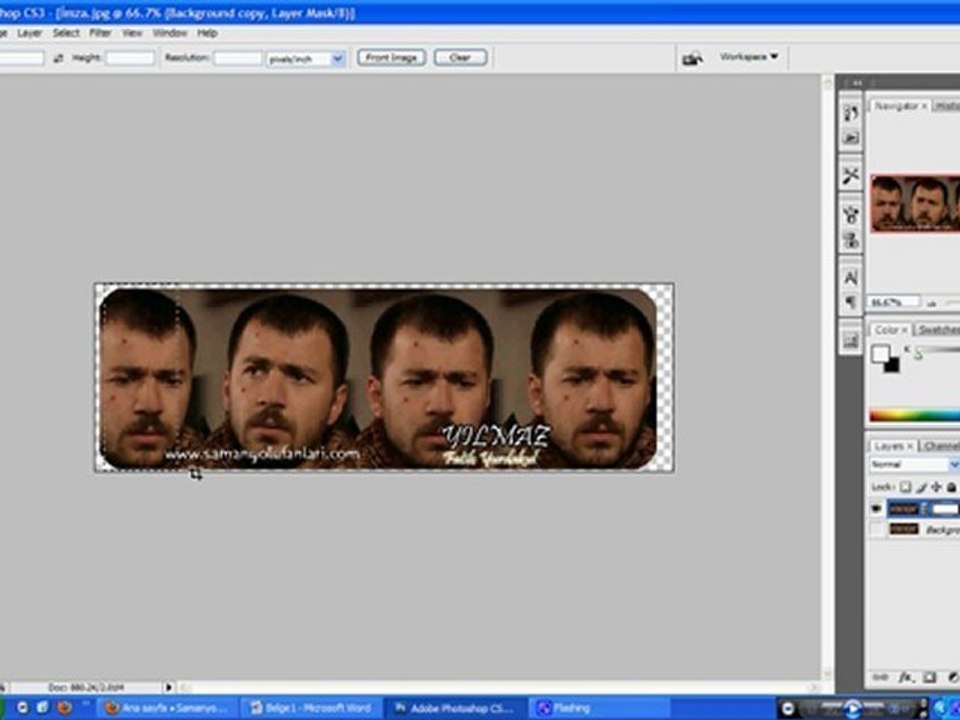Open the Window menu
960x720 pixels.
[170, 33]
